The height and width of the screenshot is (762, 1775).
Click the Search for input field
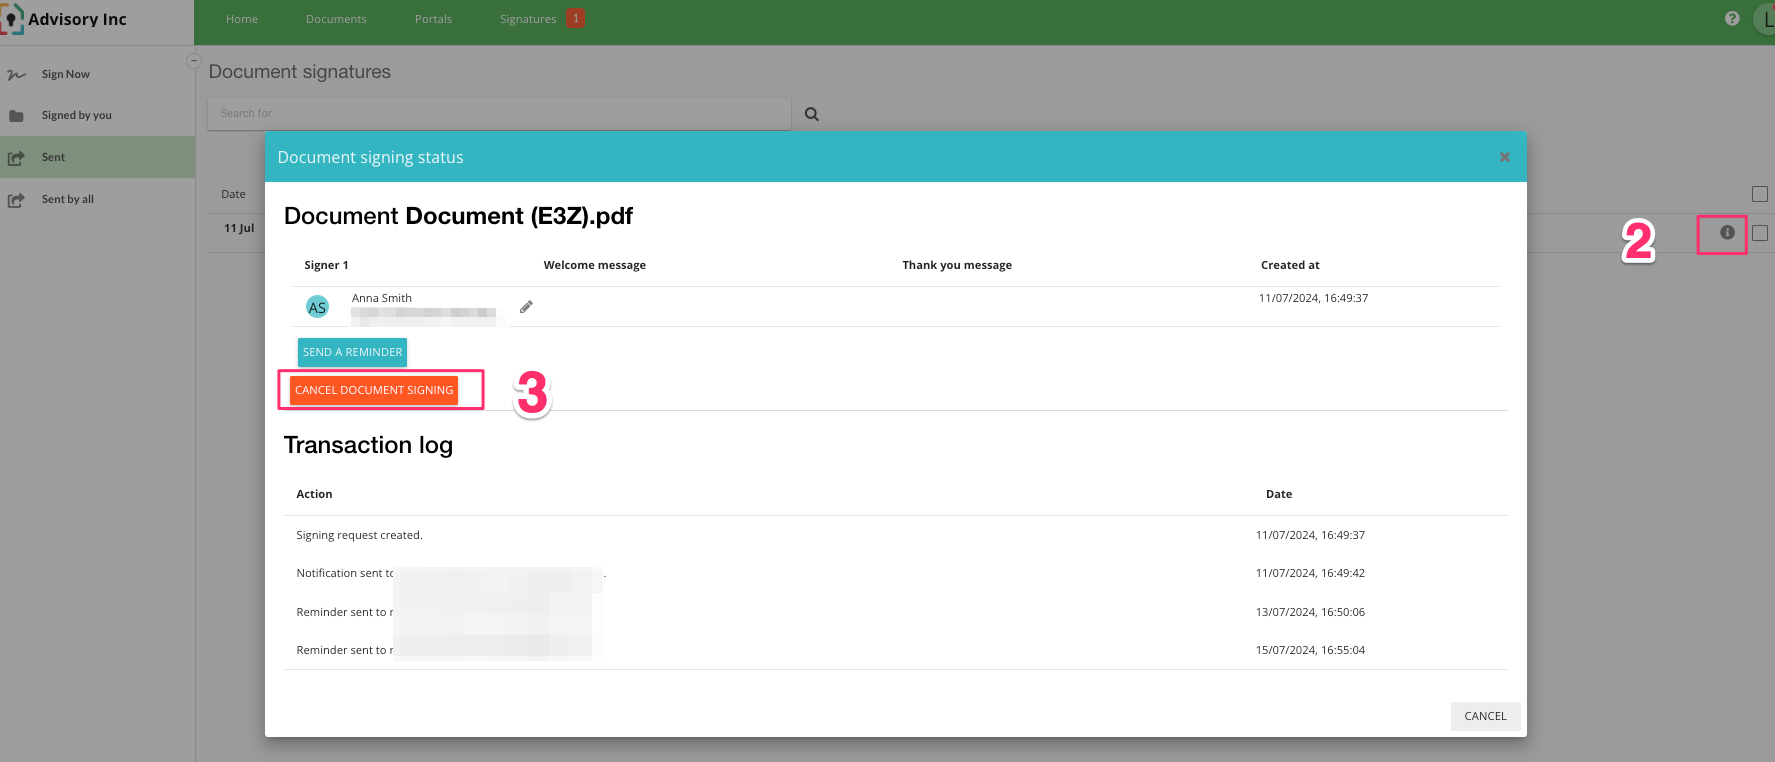point(498,114)
